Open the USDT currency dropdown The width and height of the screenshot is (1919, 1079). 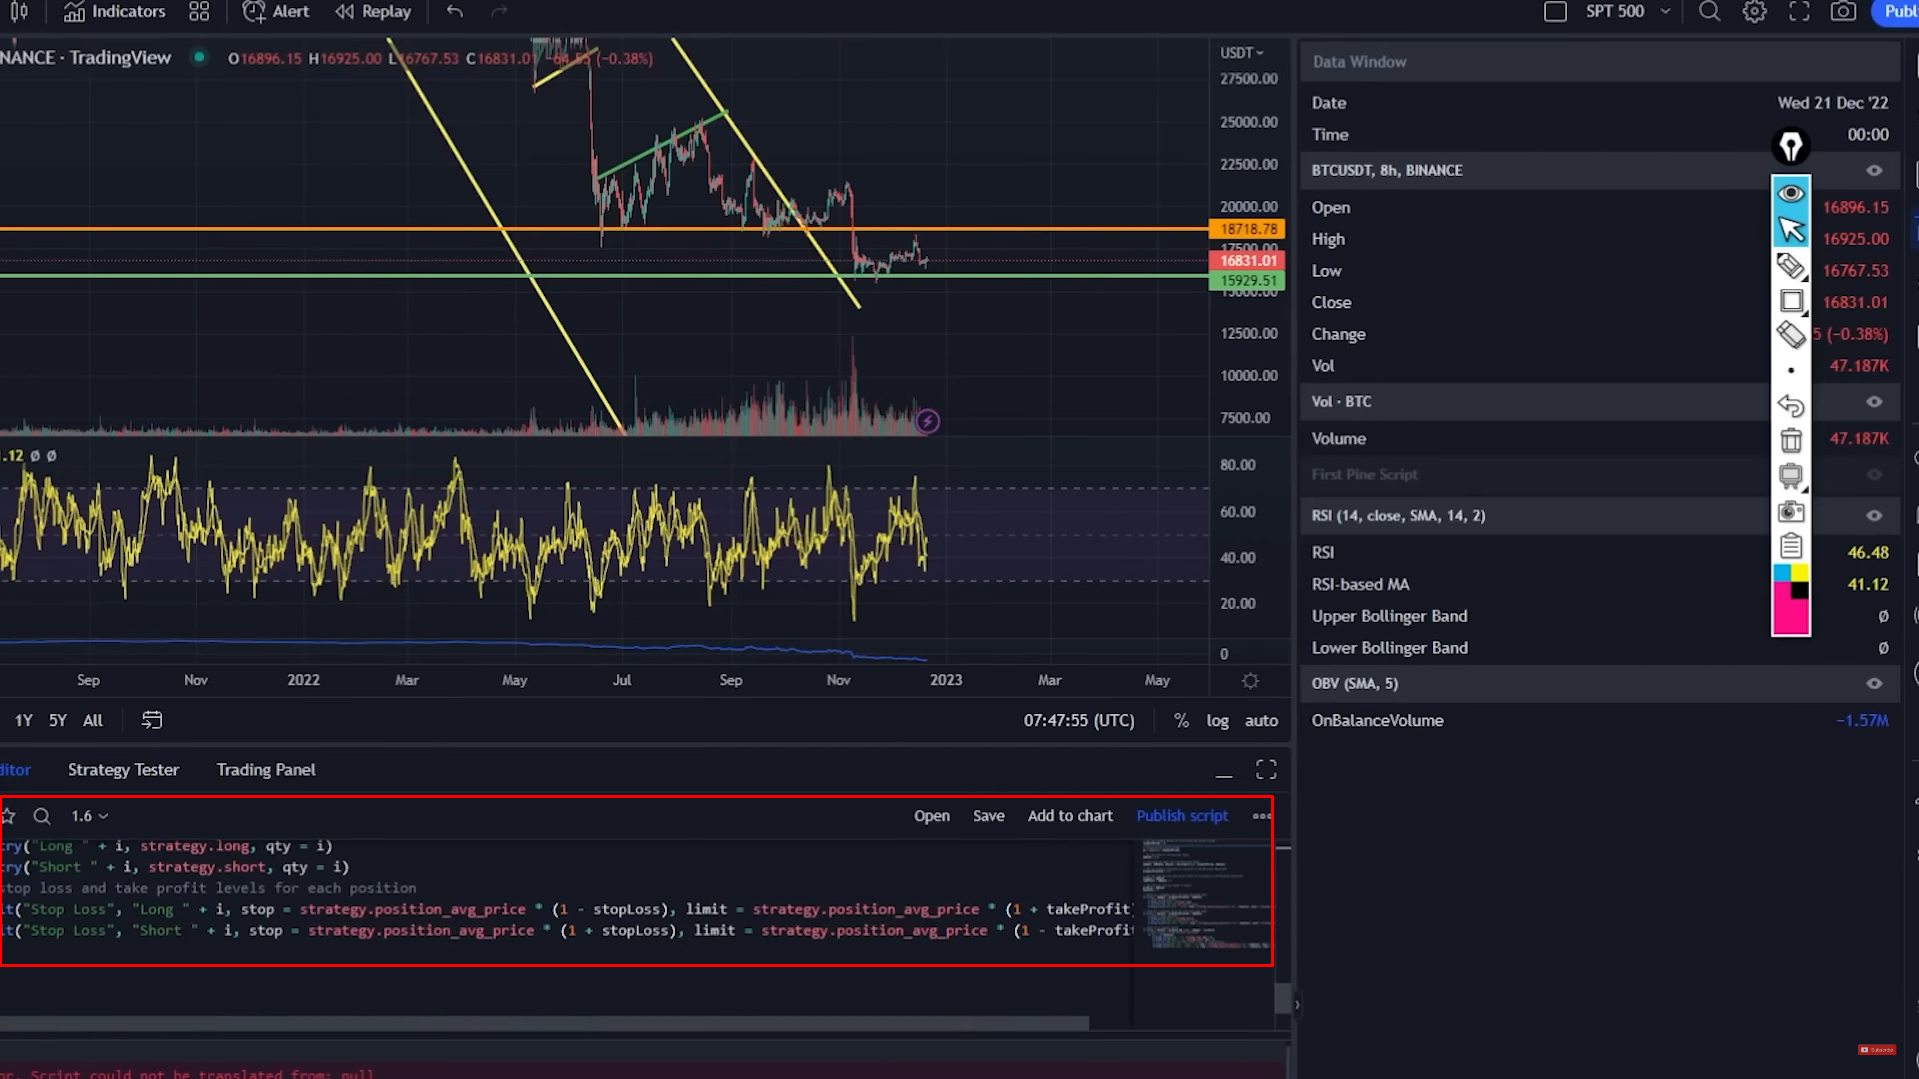[x=1242, y=53]
